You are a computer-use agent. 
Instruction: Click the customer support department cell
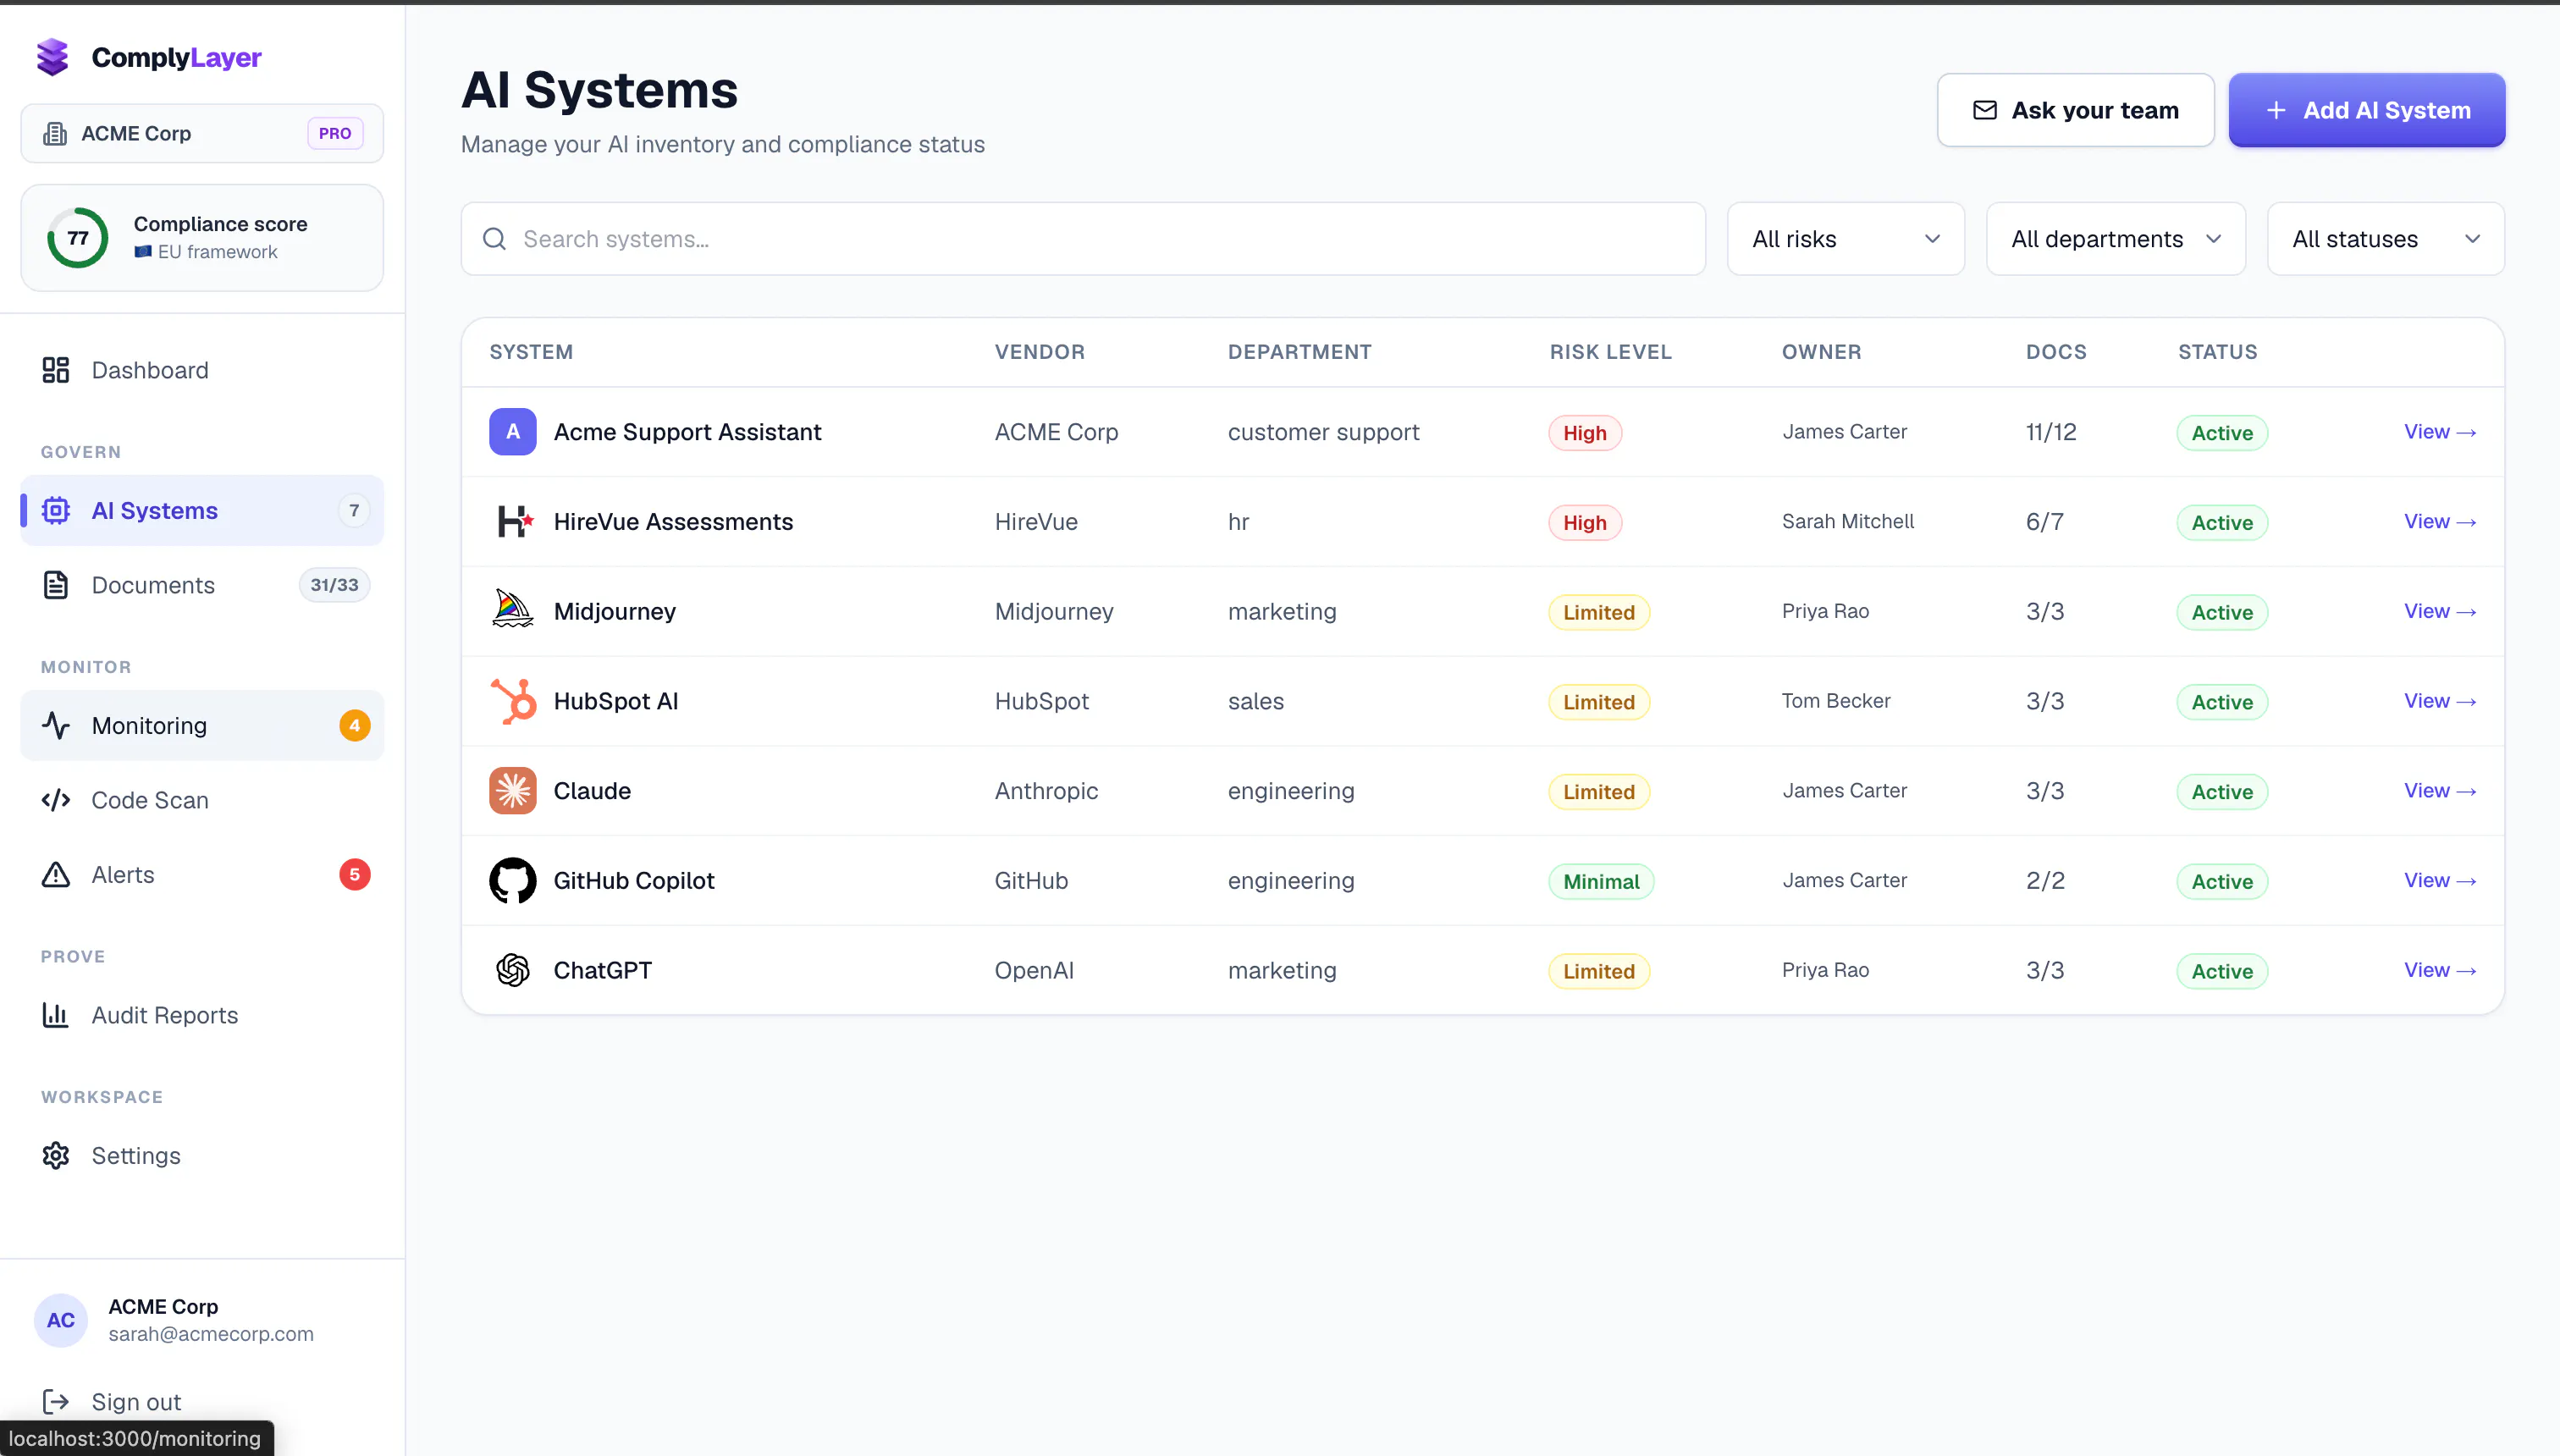click(x=1323, y=432)
